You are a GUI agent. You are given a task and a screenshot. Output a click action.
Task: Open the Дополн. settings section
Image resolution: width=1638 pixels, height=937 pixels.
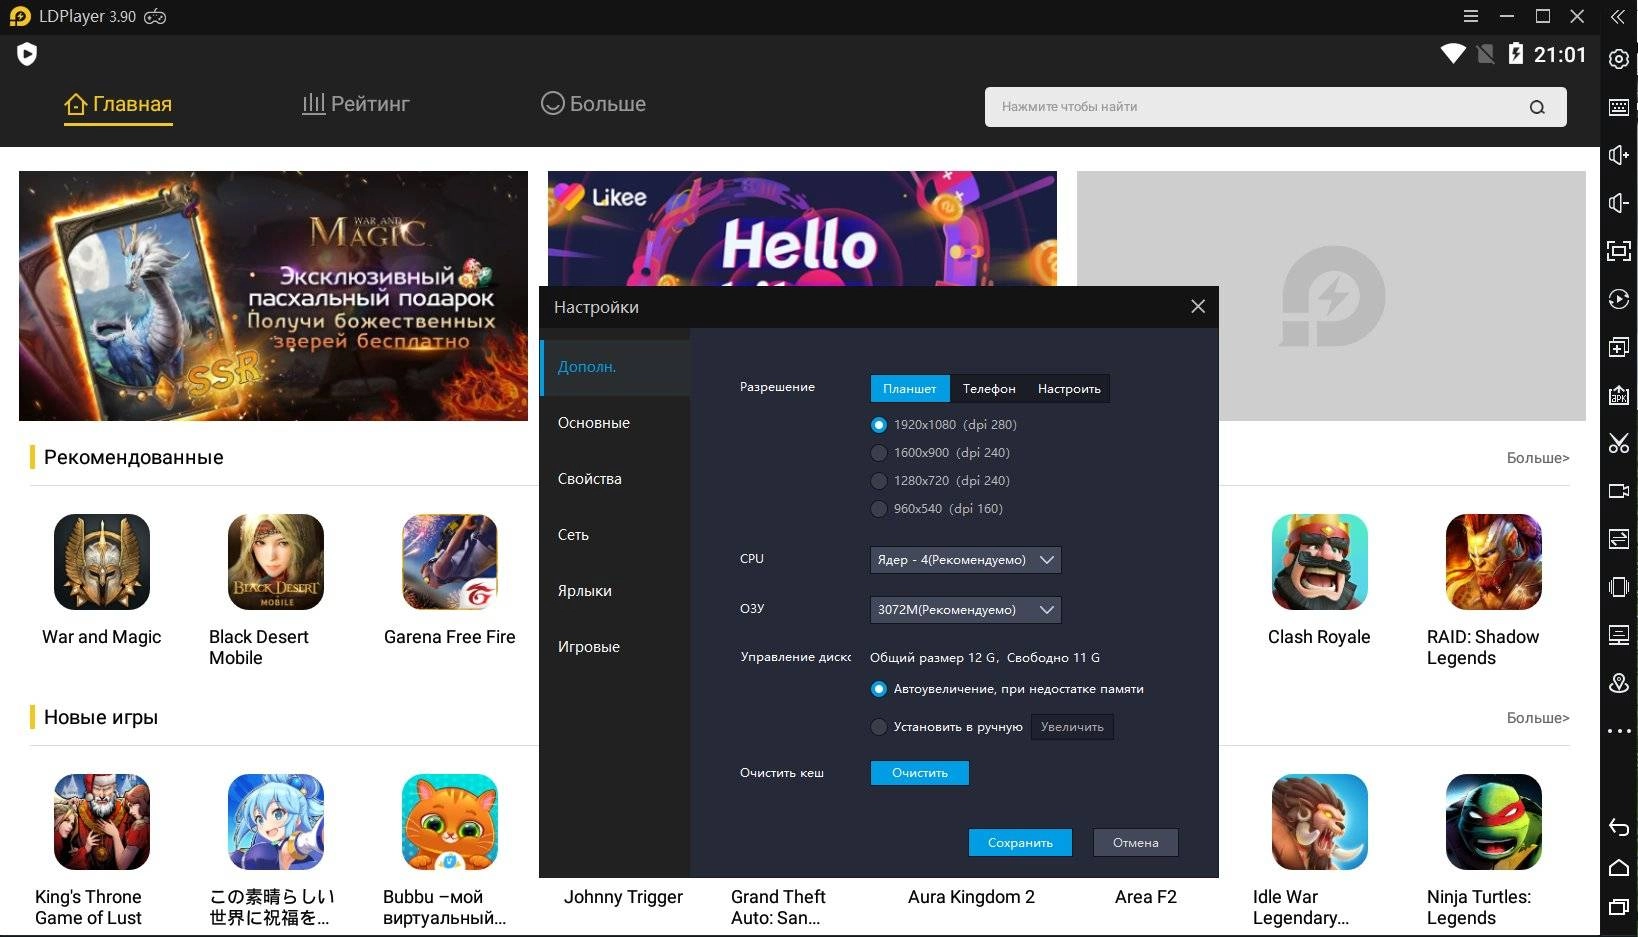coord(615,367)
